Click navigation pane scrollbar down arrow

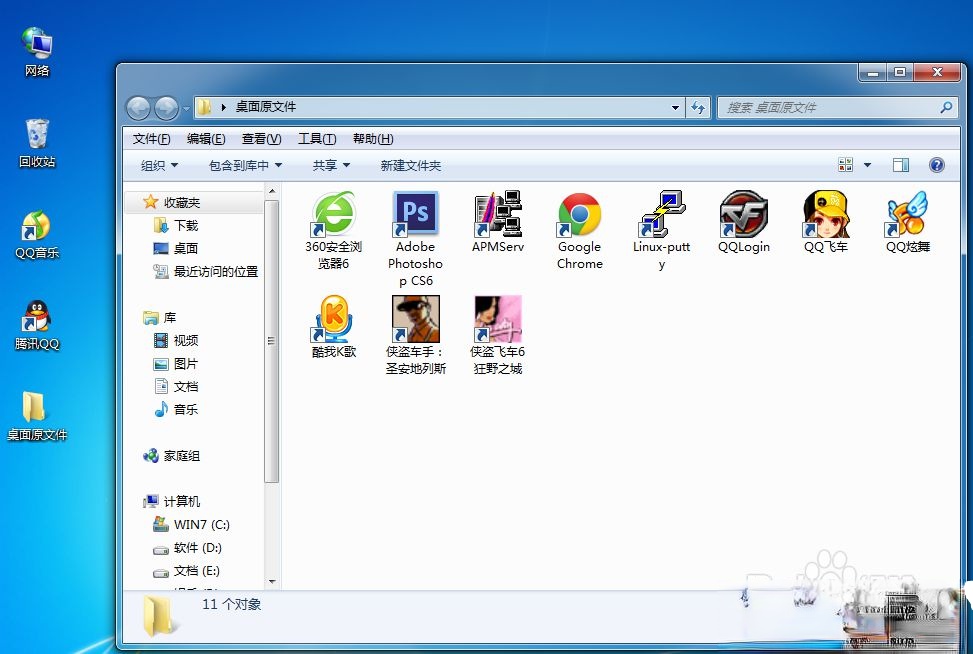coord(272,581)
